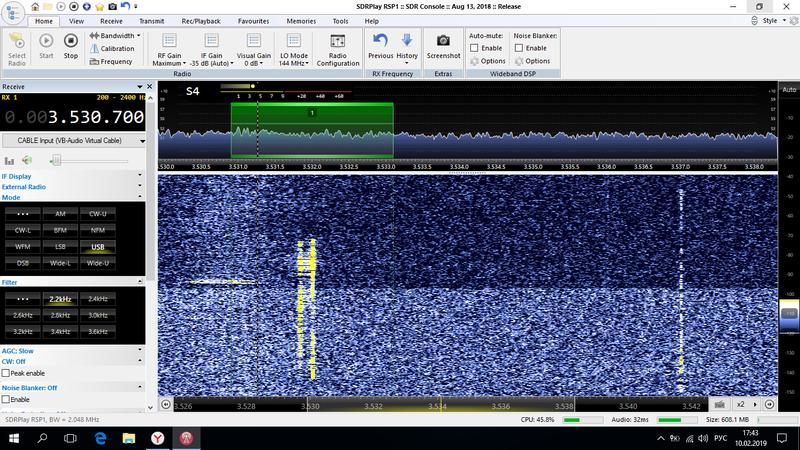The image size is (800, 450).
Task: Select the 2.4kHz filter
Action: pos(97,299)
